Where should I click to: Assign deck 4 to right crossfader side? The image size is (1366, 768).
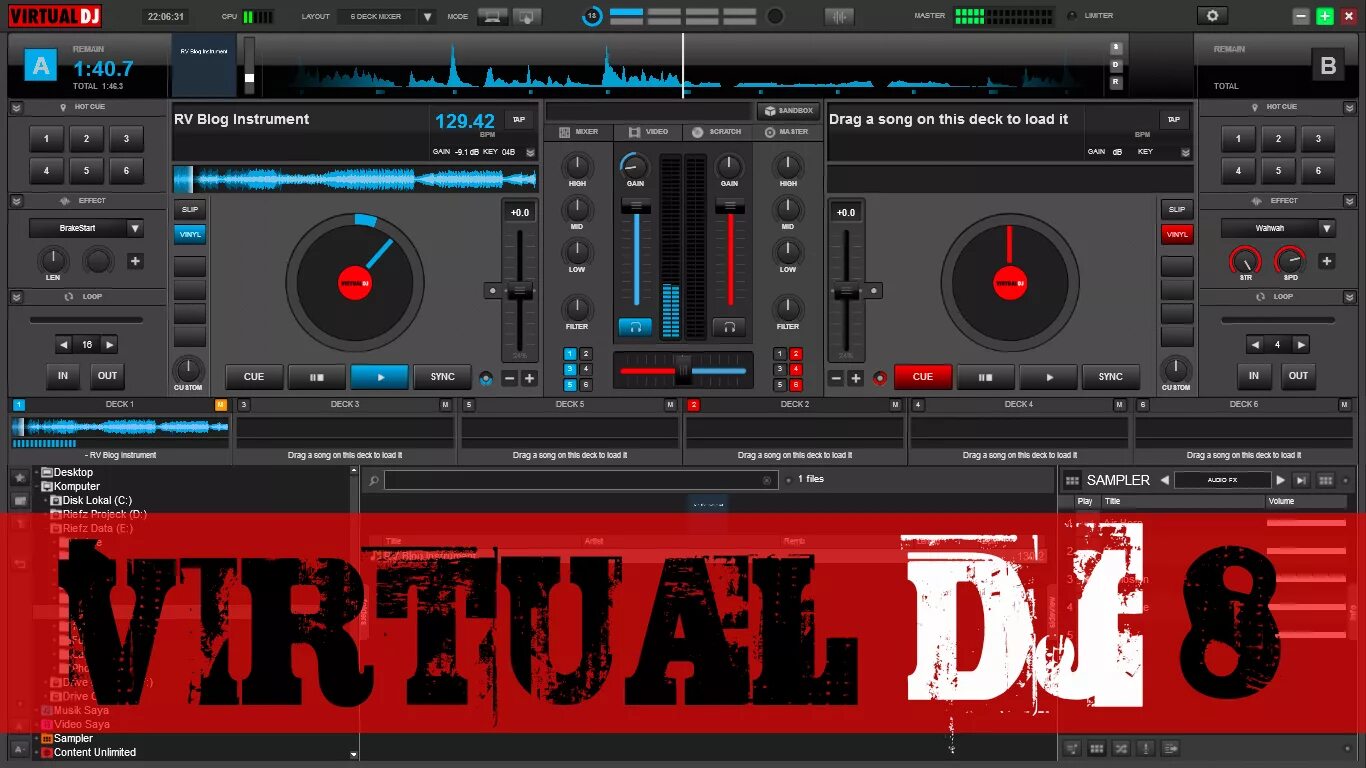[x=796, y=369]
